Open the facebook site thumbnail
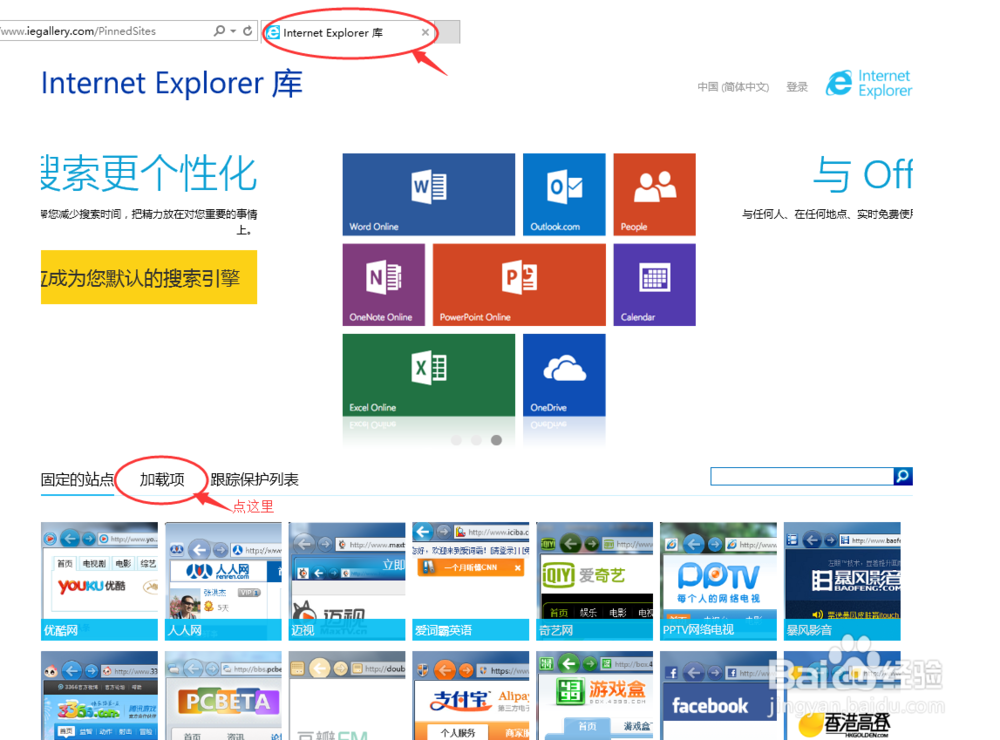Screen dimensions: 1000x740 point(718,695)
